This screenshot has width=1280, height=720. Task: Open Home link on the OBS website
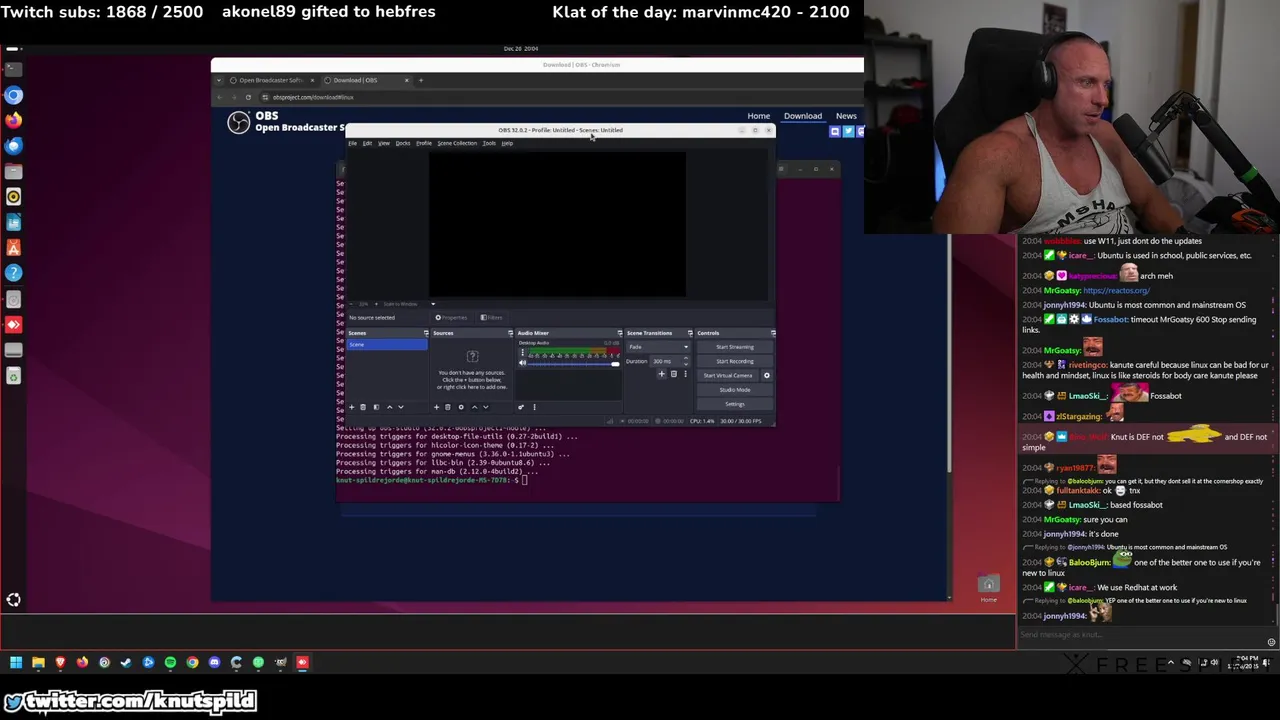(758, 116)
